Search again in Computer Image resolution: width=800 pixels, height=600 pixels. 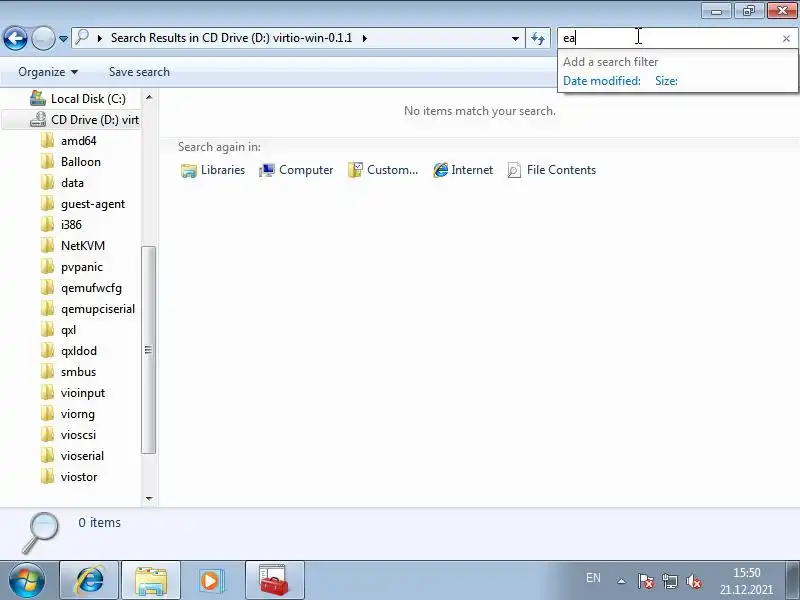(x=296, y=170)
